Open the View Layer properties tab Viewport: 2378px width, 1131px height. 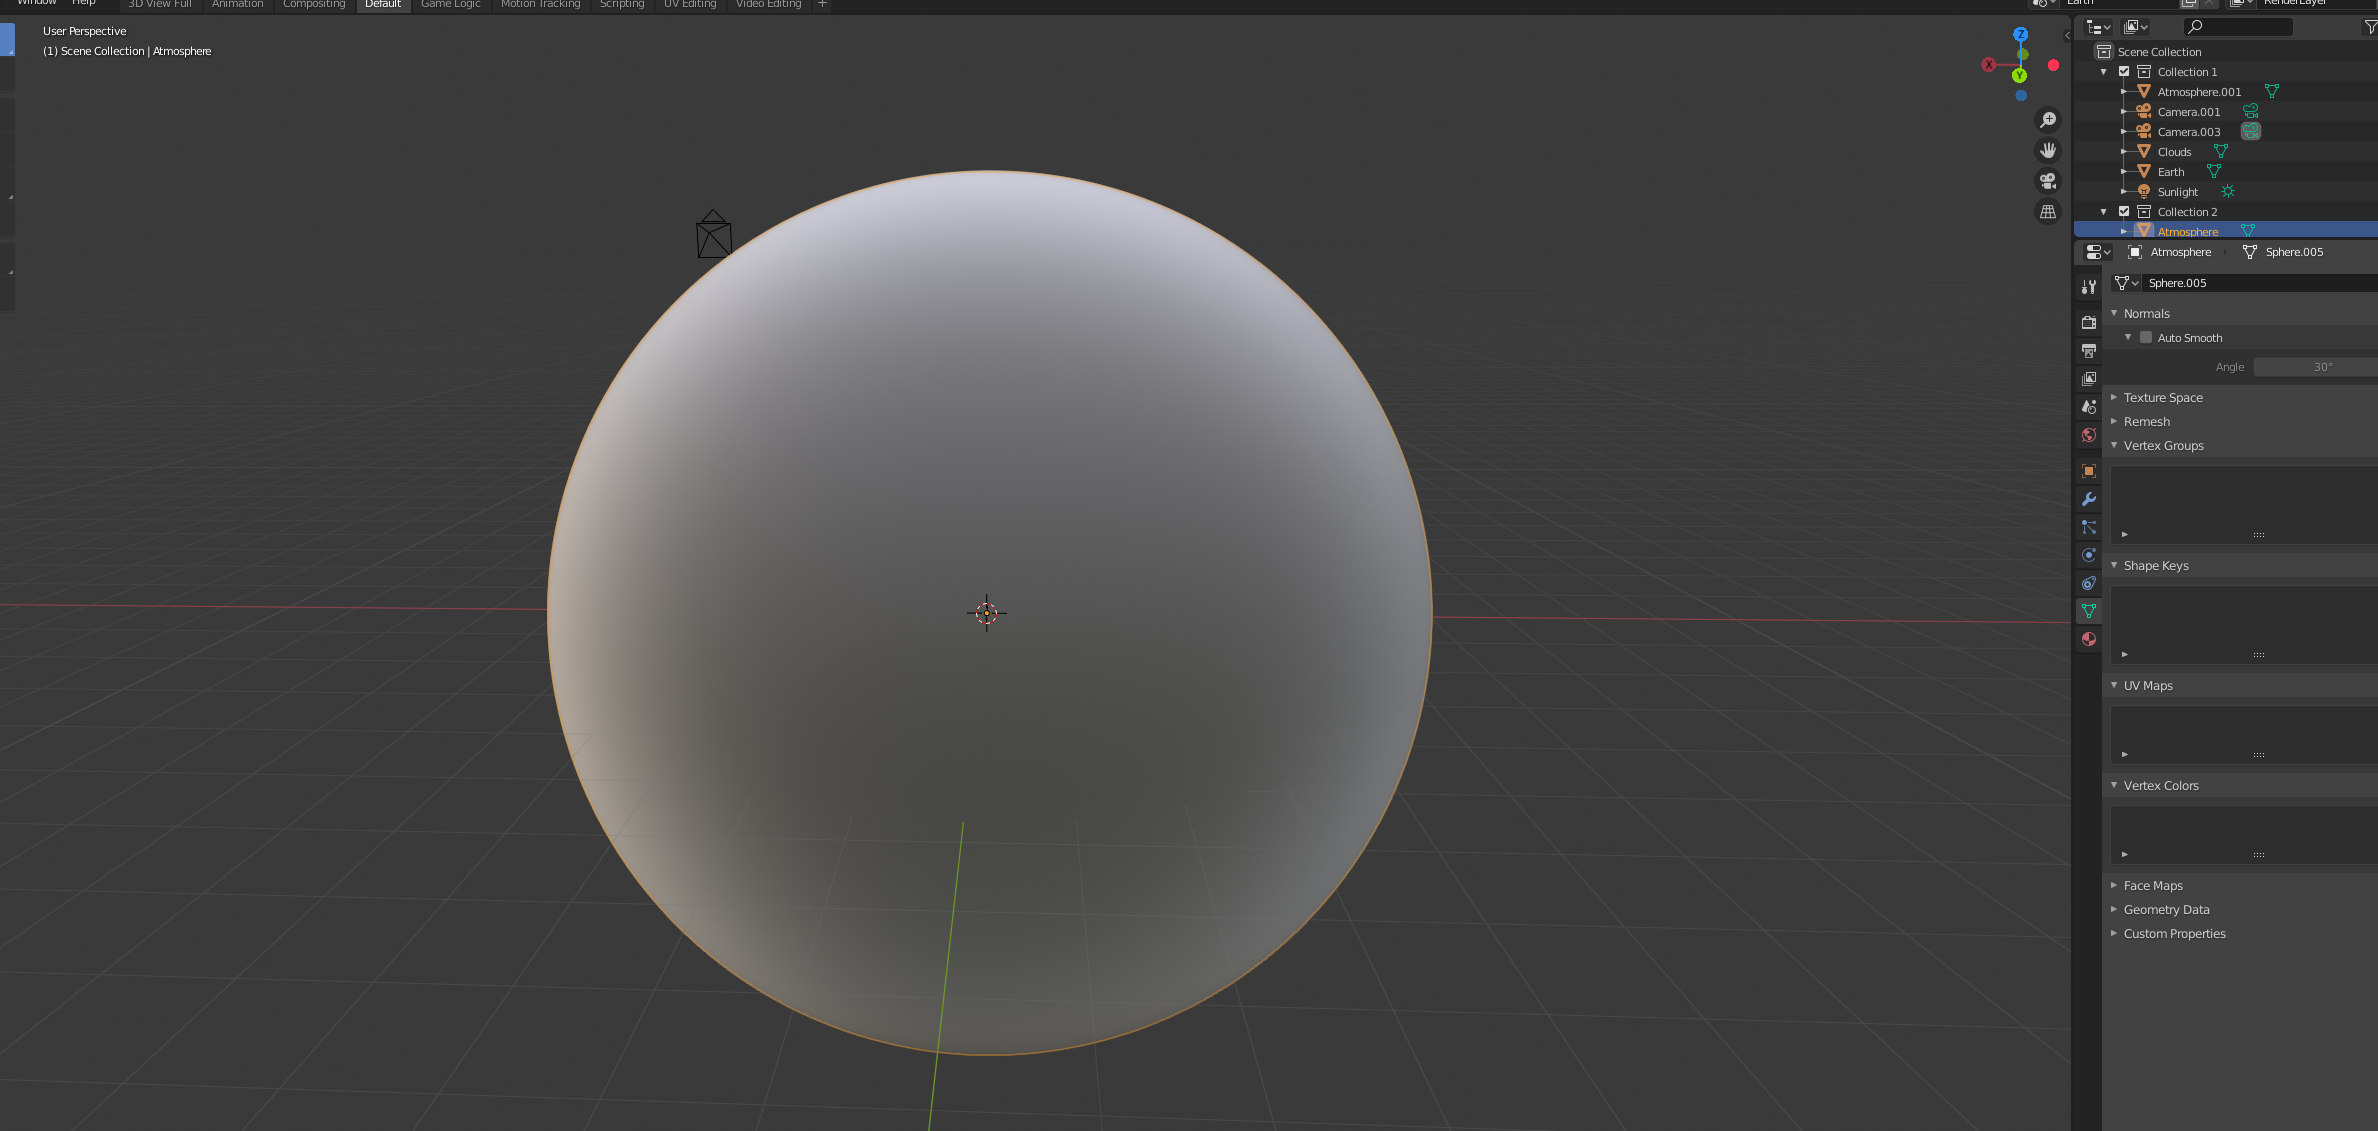[x=2088, y=378]
